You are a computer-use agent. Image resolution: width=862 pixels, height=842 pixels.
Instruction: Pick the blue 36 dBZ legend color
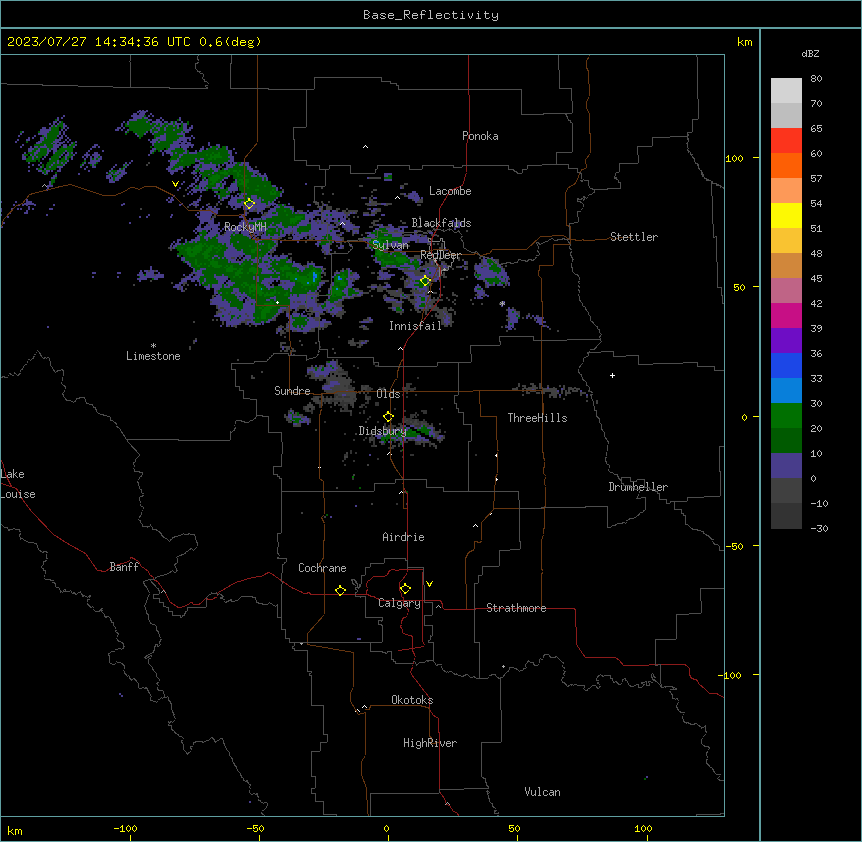786,365
